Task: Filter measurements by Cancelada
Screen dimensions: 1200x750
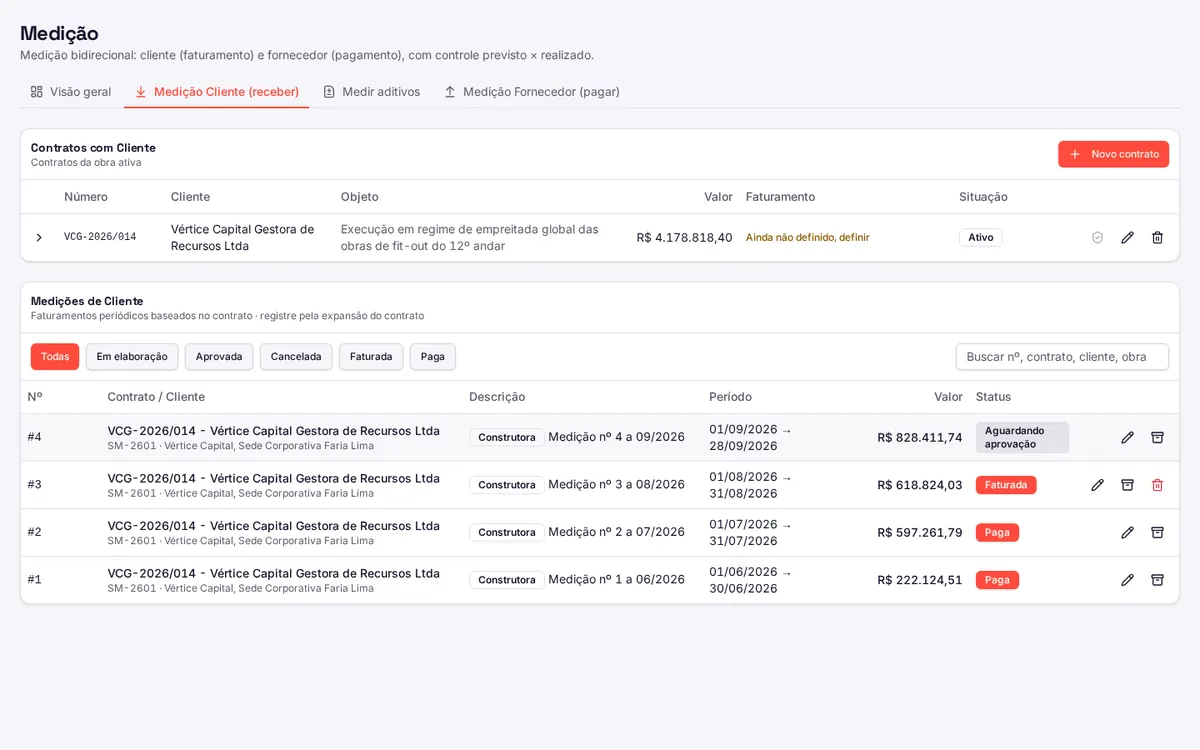Action: coord(296,357)
